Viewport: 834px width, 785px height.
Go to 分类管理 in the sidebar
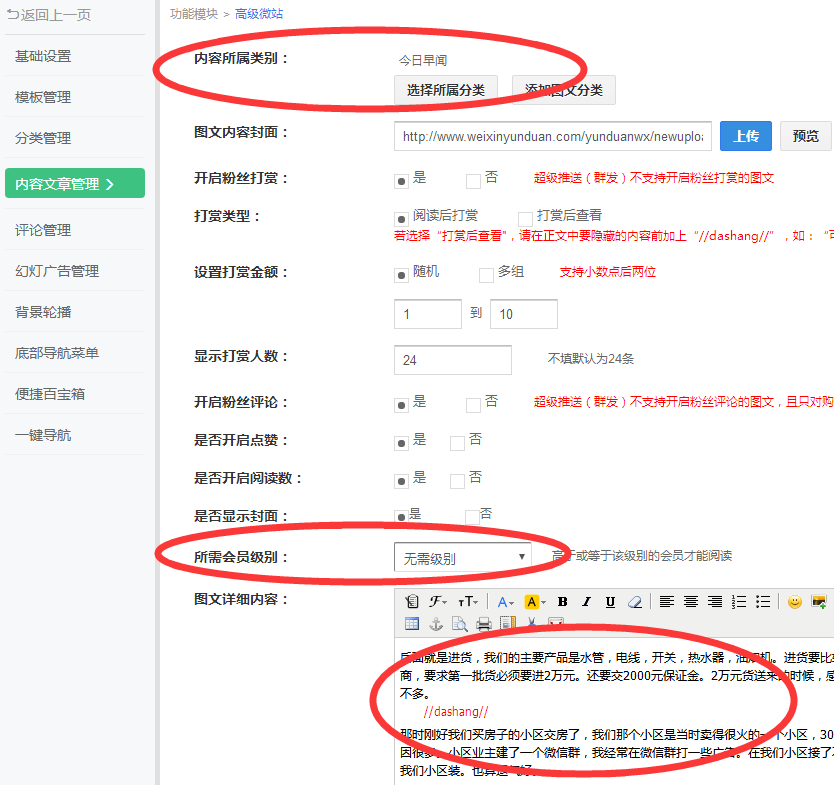(43, 138)
